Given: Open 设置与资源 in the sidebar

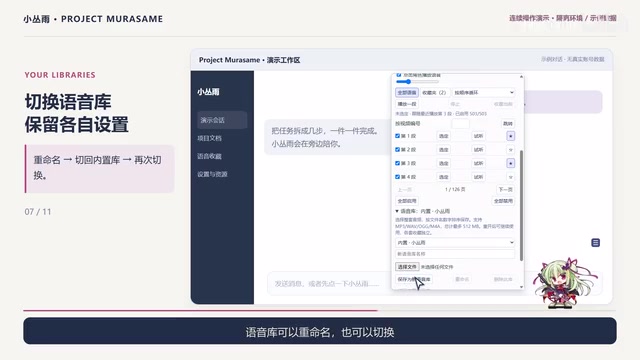Looking at the screenshot, I should 212,174.
